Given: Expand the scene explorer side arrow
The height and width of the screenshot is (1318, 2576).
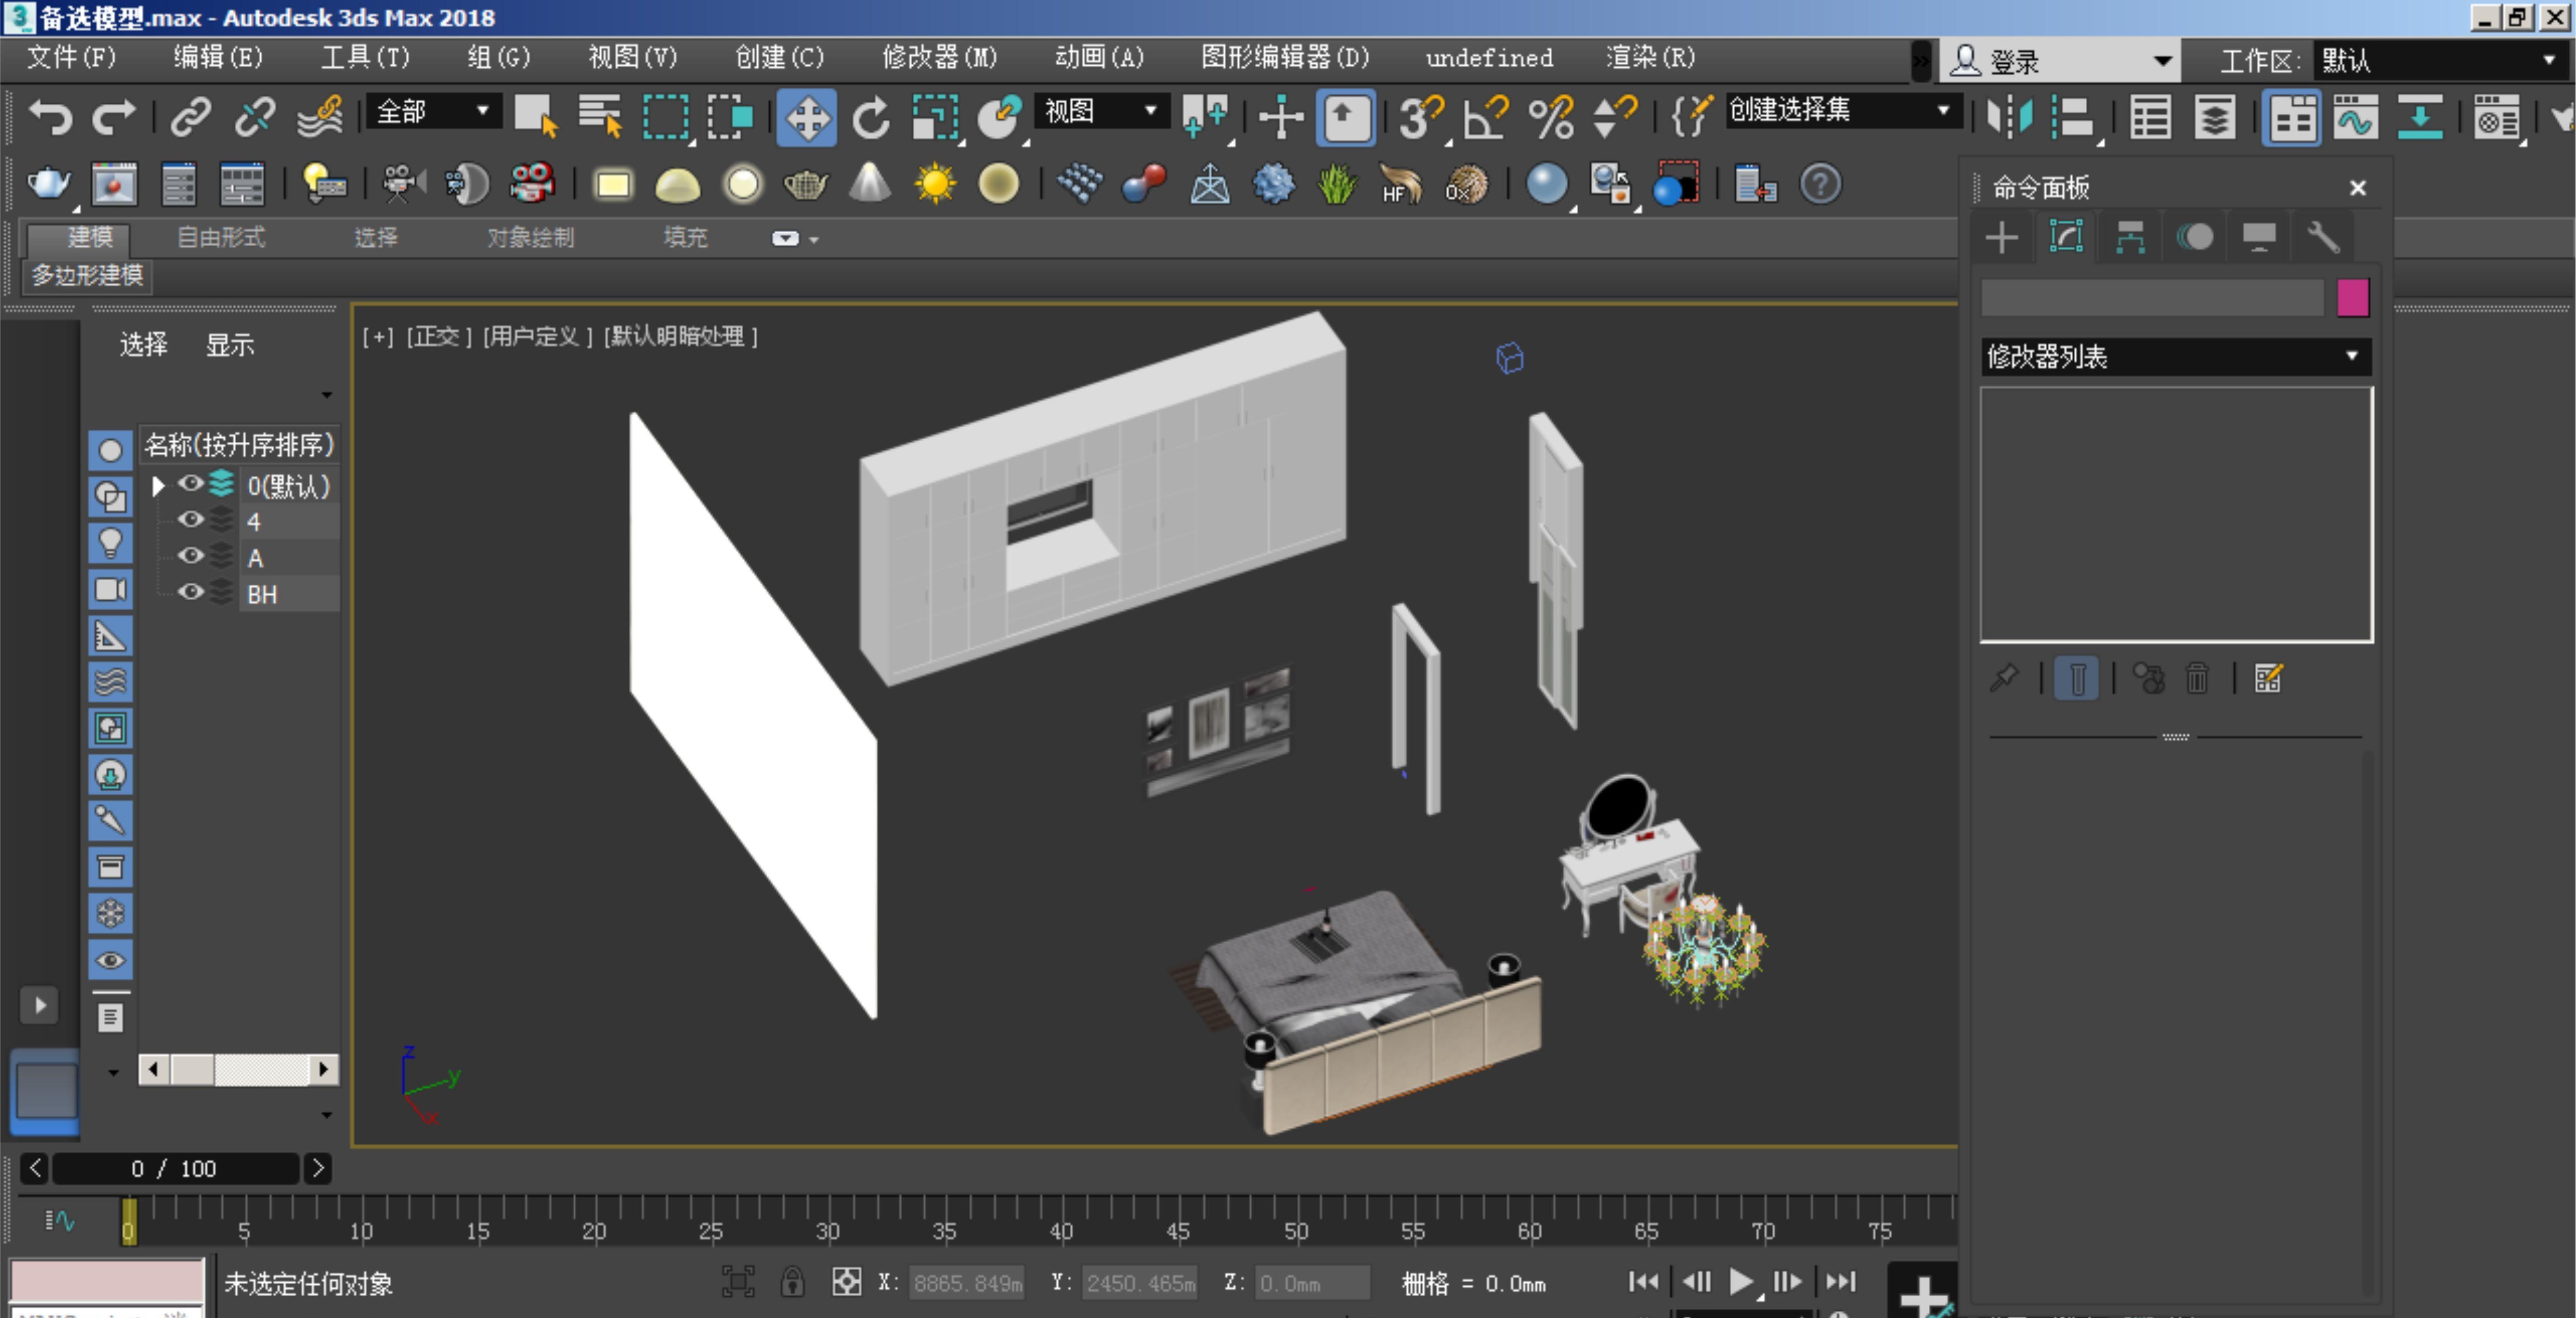Looking at the screenshot, I should point(40,1005).
